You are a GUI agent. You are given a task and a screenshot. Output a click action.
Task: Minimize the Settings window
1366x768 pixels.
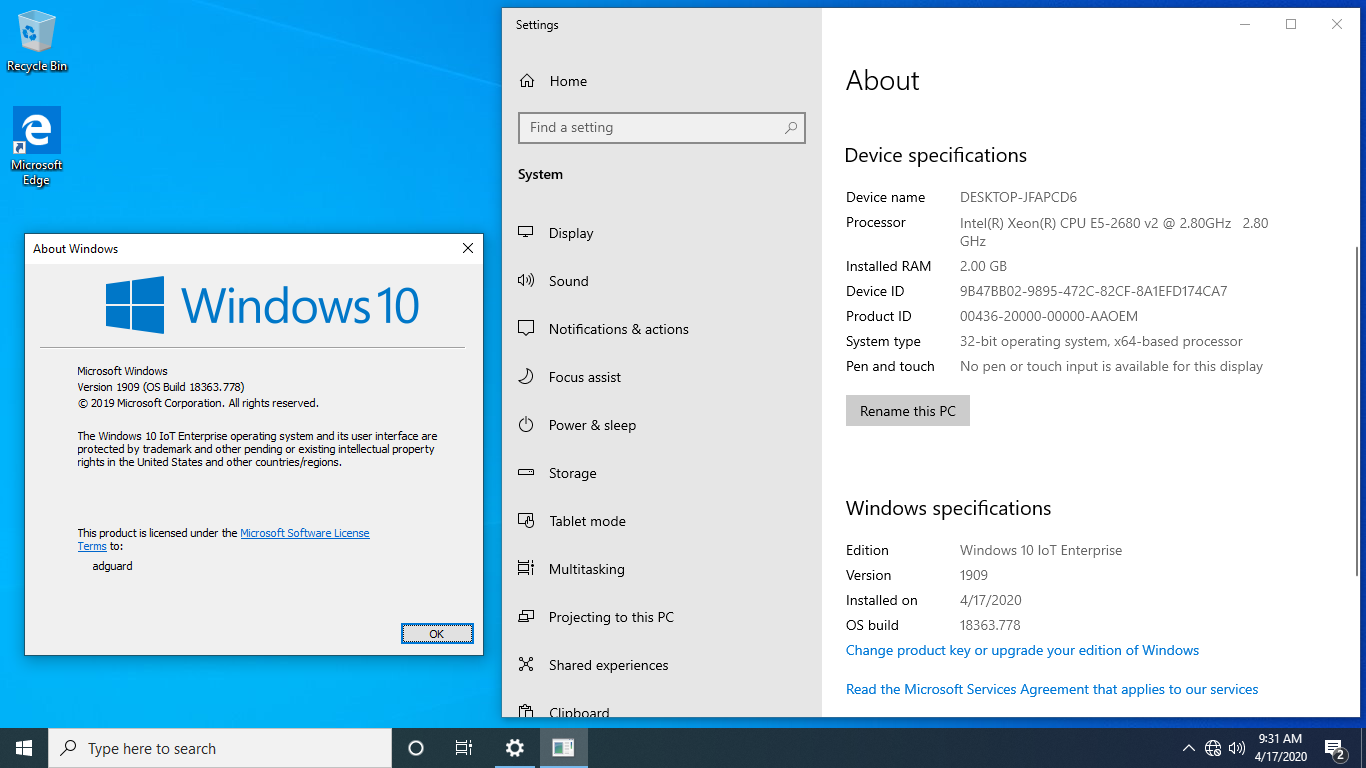pyautogui.click(x=1245, y=24)
